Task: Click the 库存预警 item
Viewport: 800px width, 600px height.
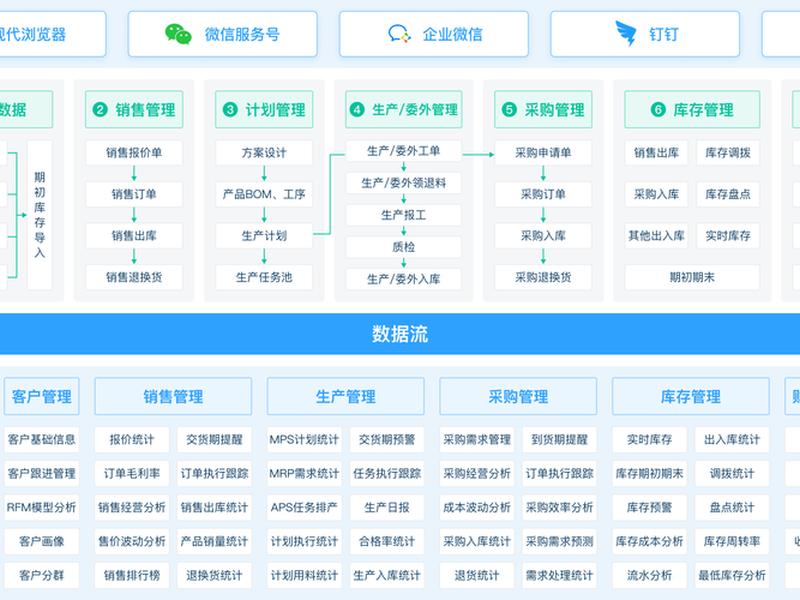Action: pyautogui.click(x=649, y=507)
